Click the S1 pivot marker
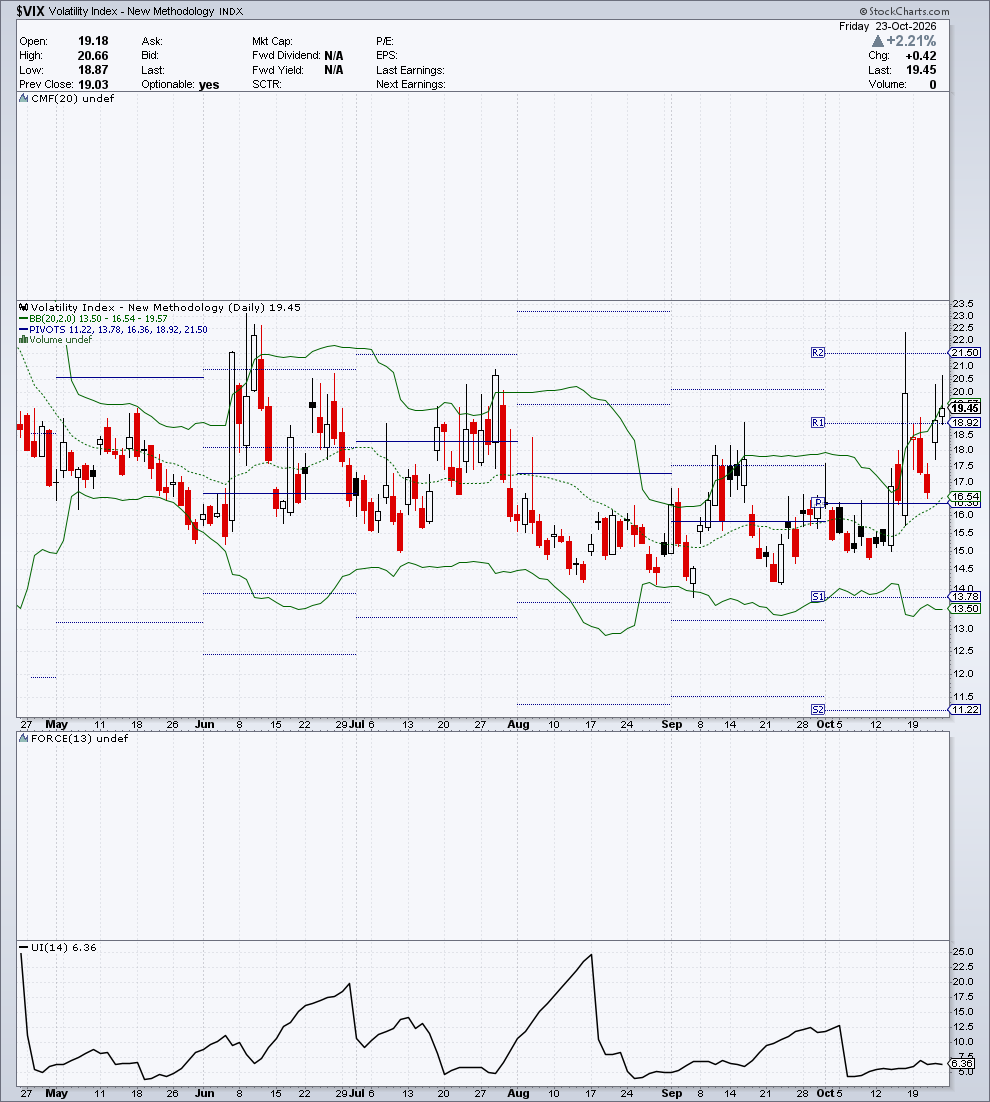Viewport: 990px width, 1102px height. [x=817, y=597]
